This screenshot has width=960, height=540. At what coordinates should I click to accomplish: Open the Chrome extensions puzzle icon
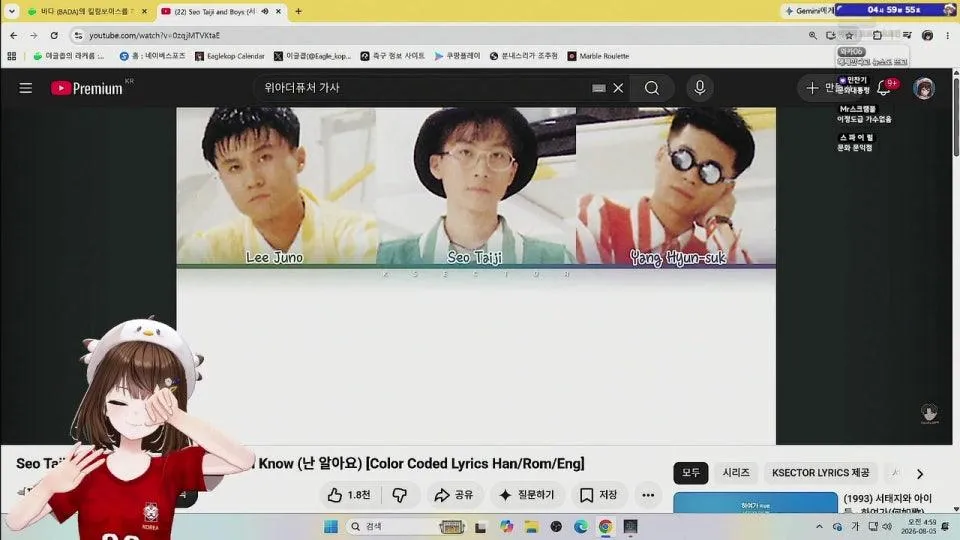pos(877,36)
